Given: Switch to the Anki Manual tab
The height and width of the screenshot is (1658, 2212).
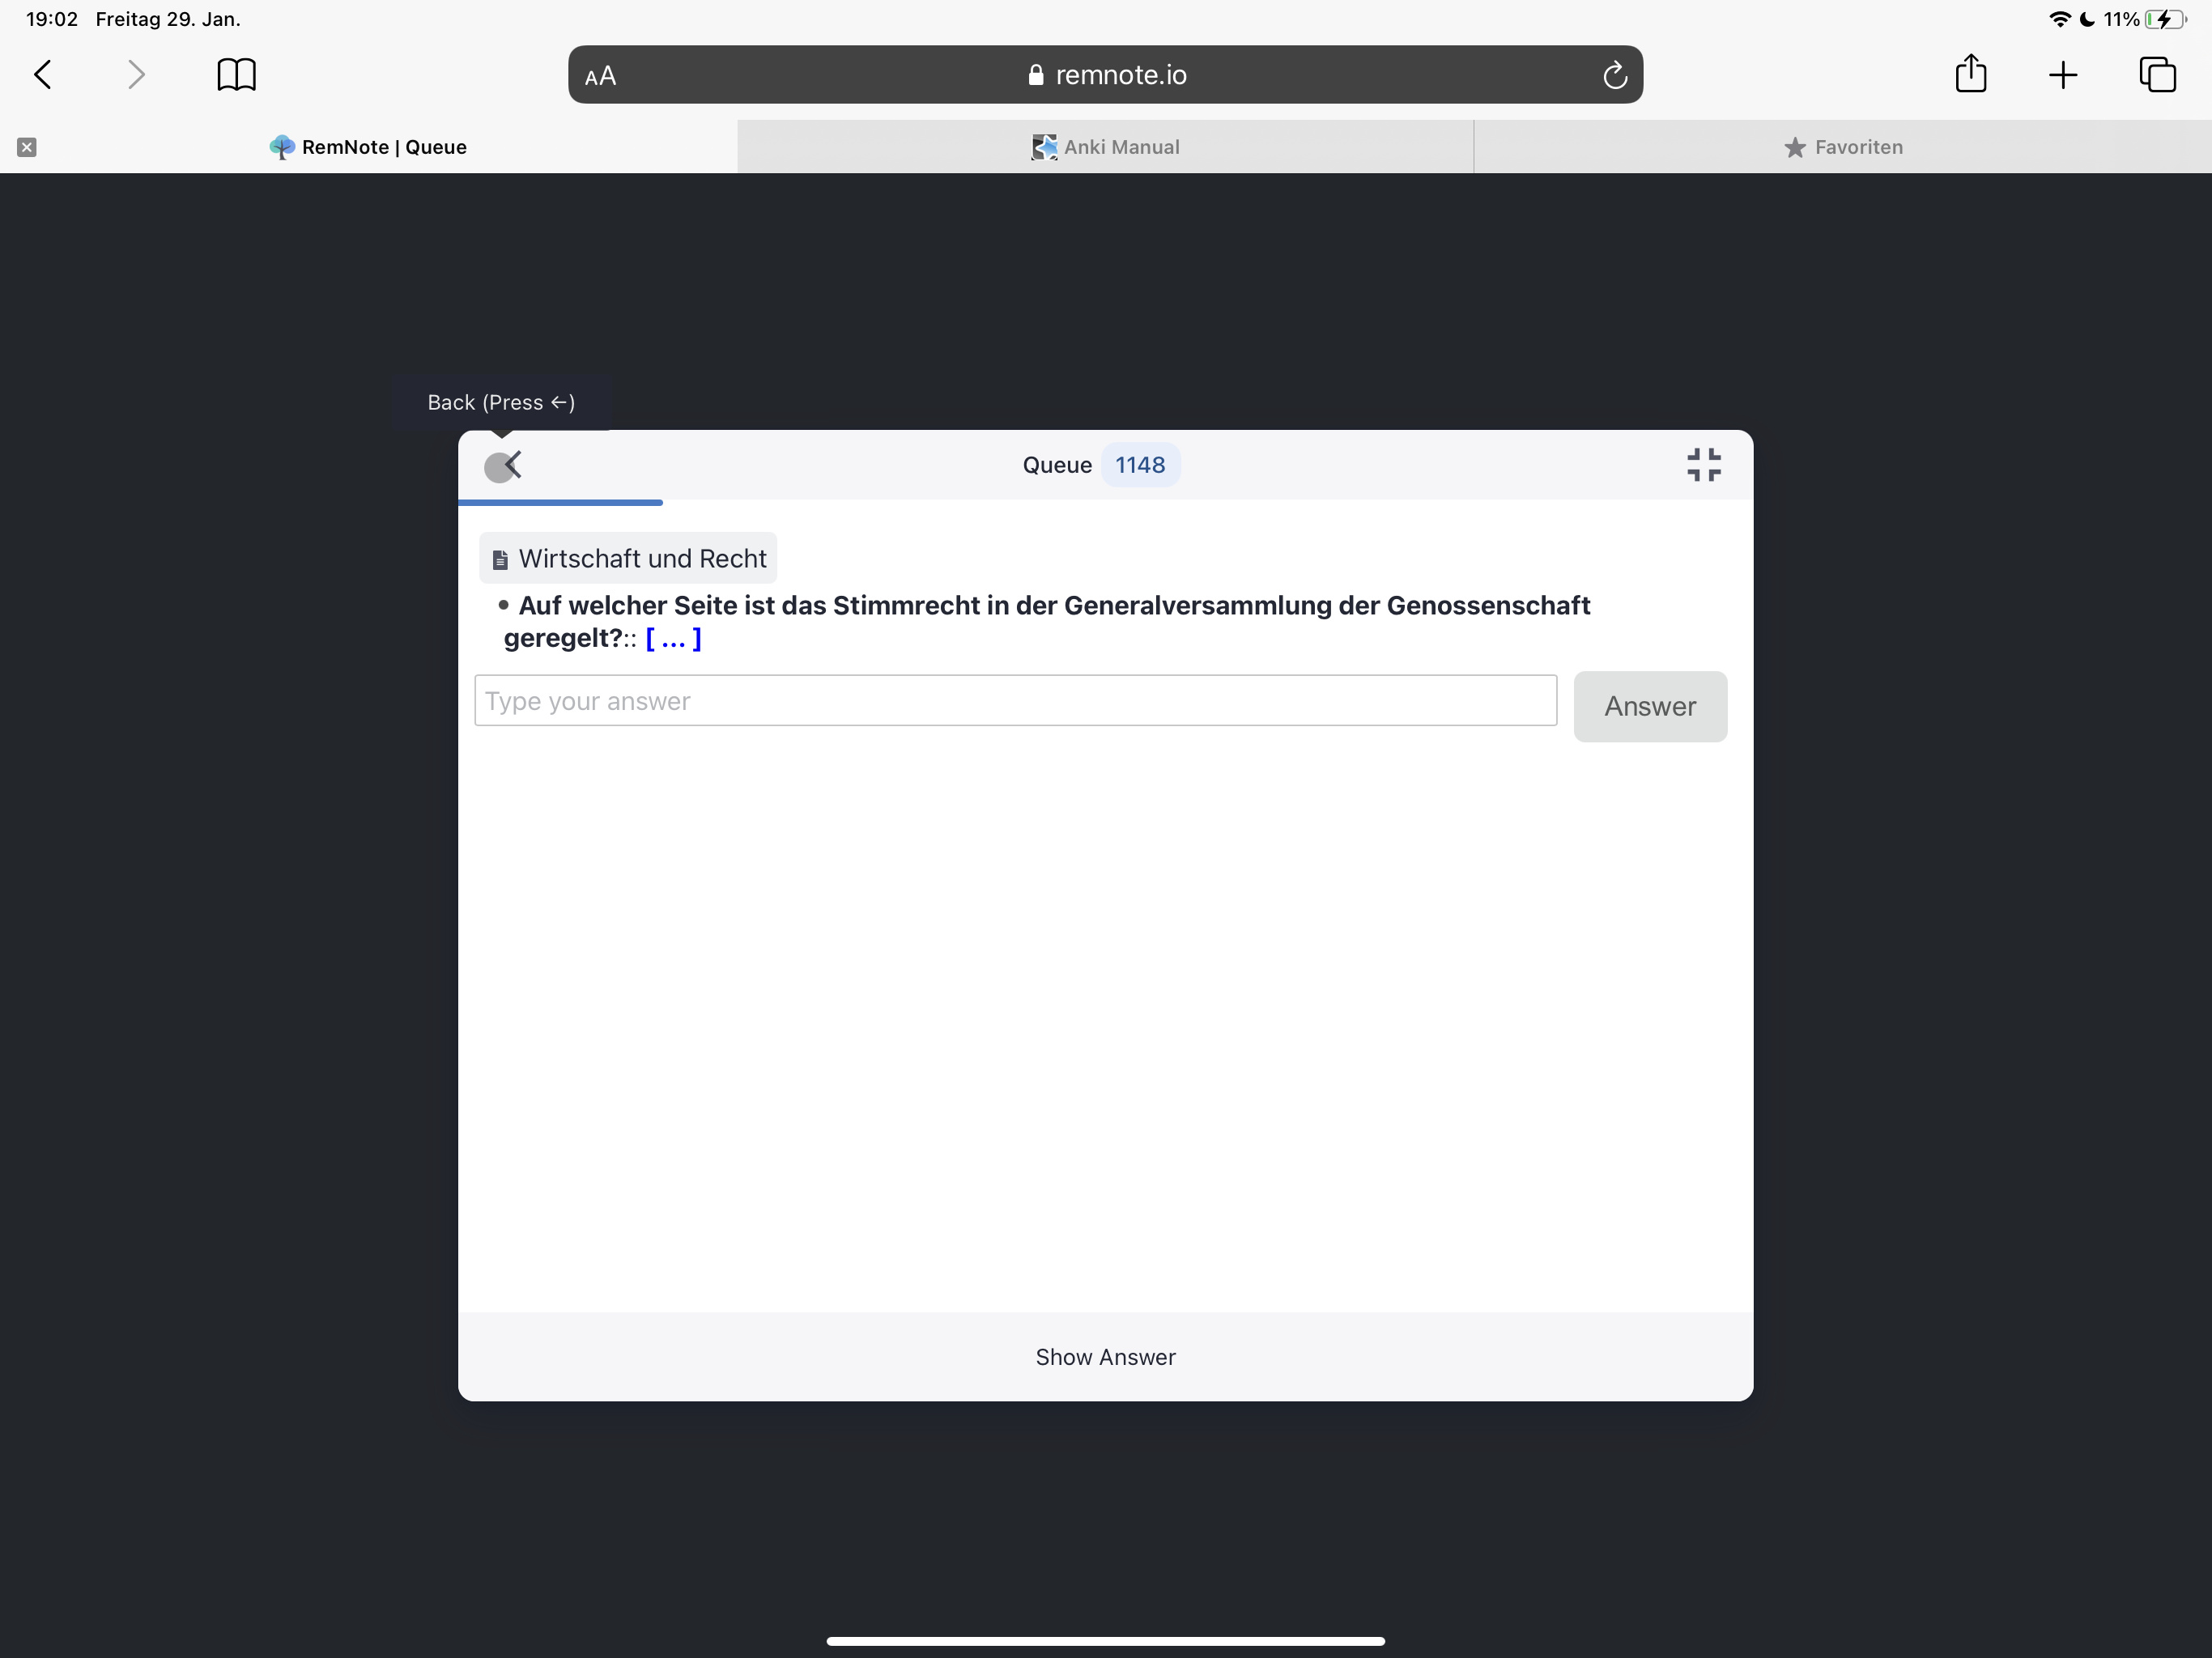Looking at the screenshot, I should [1104, 147].
